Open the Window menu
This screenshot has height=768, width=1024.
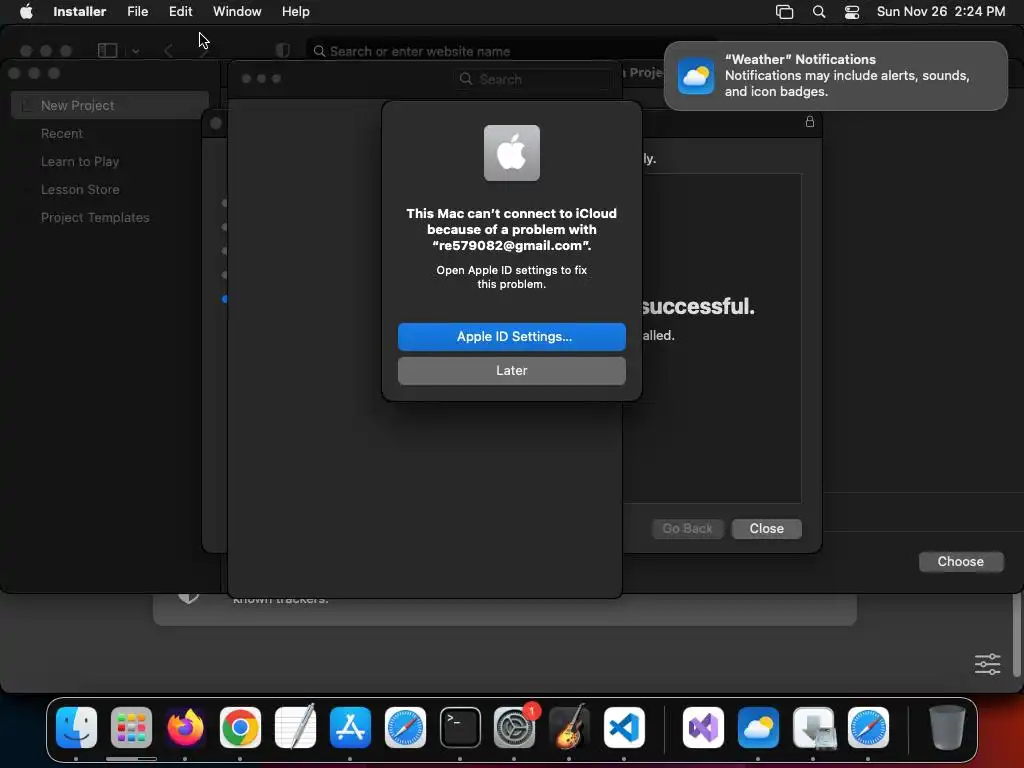237,11
